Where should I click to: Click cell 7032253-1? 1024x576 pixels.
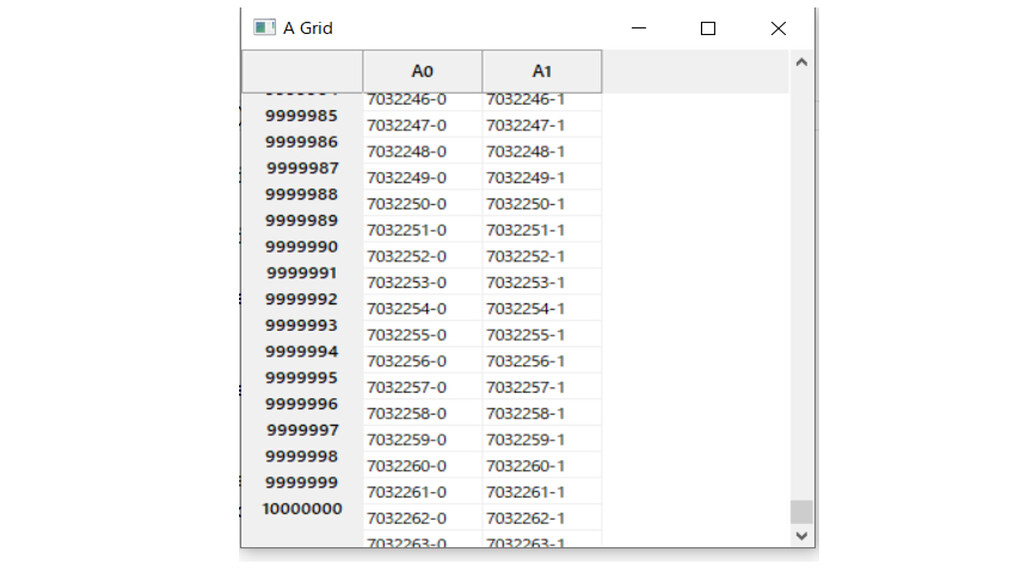(542, 282)
